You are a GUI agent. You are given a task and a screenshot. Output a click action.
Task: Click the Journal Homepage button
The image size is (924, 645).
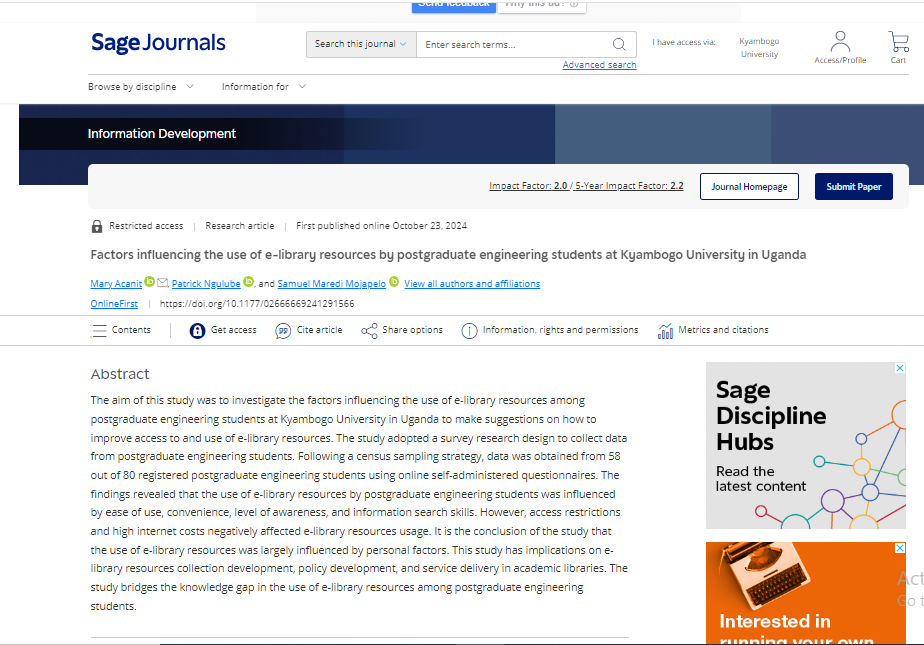coord(749,187)
